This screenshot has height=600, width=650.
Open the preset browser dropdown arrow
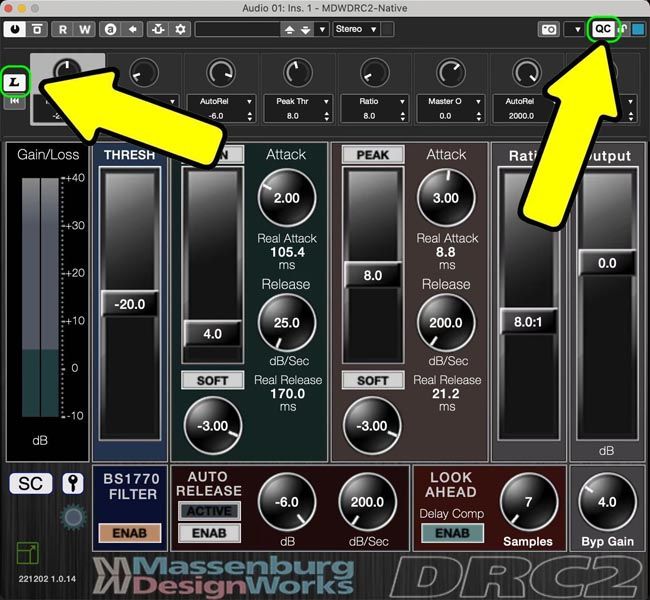coord(322,29)
